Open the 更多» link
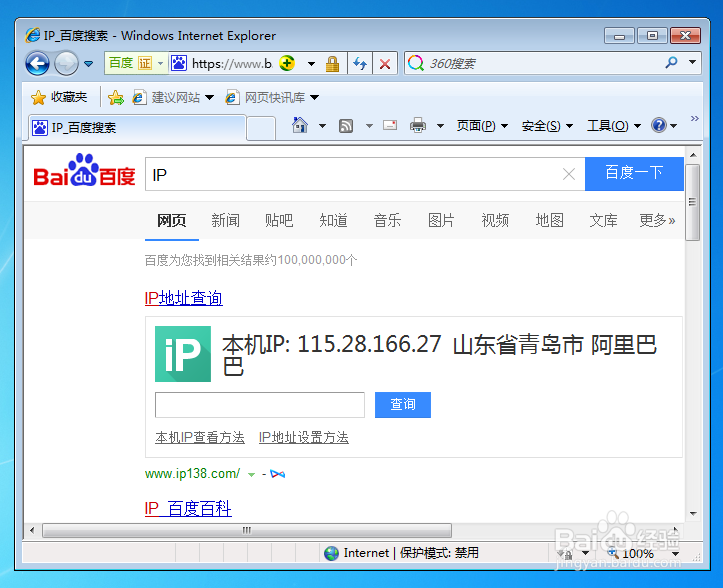Viewport: 723px width, 588px height. pyautogui.click(x=657, y=220)
